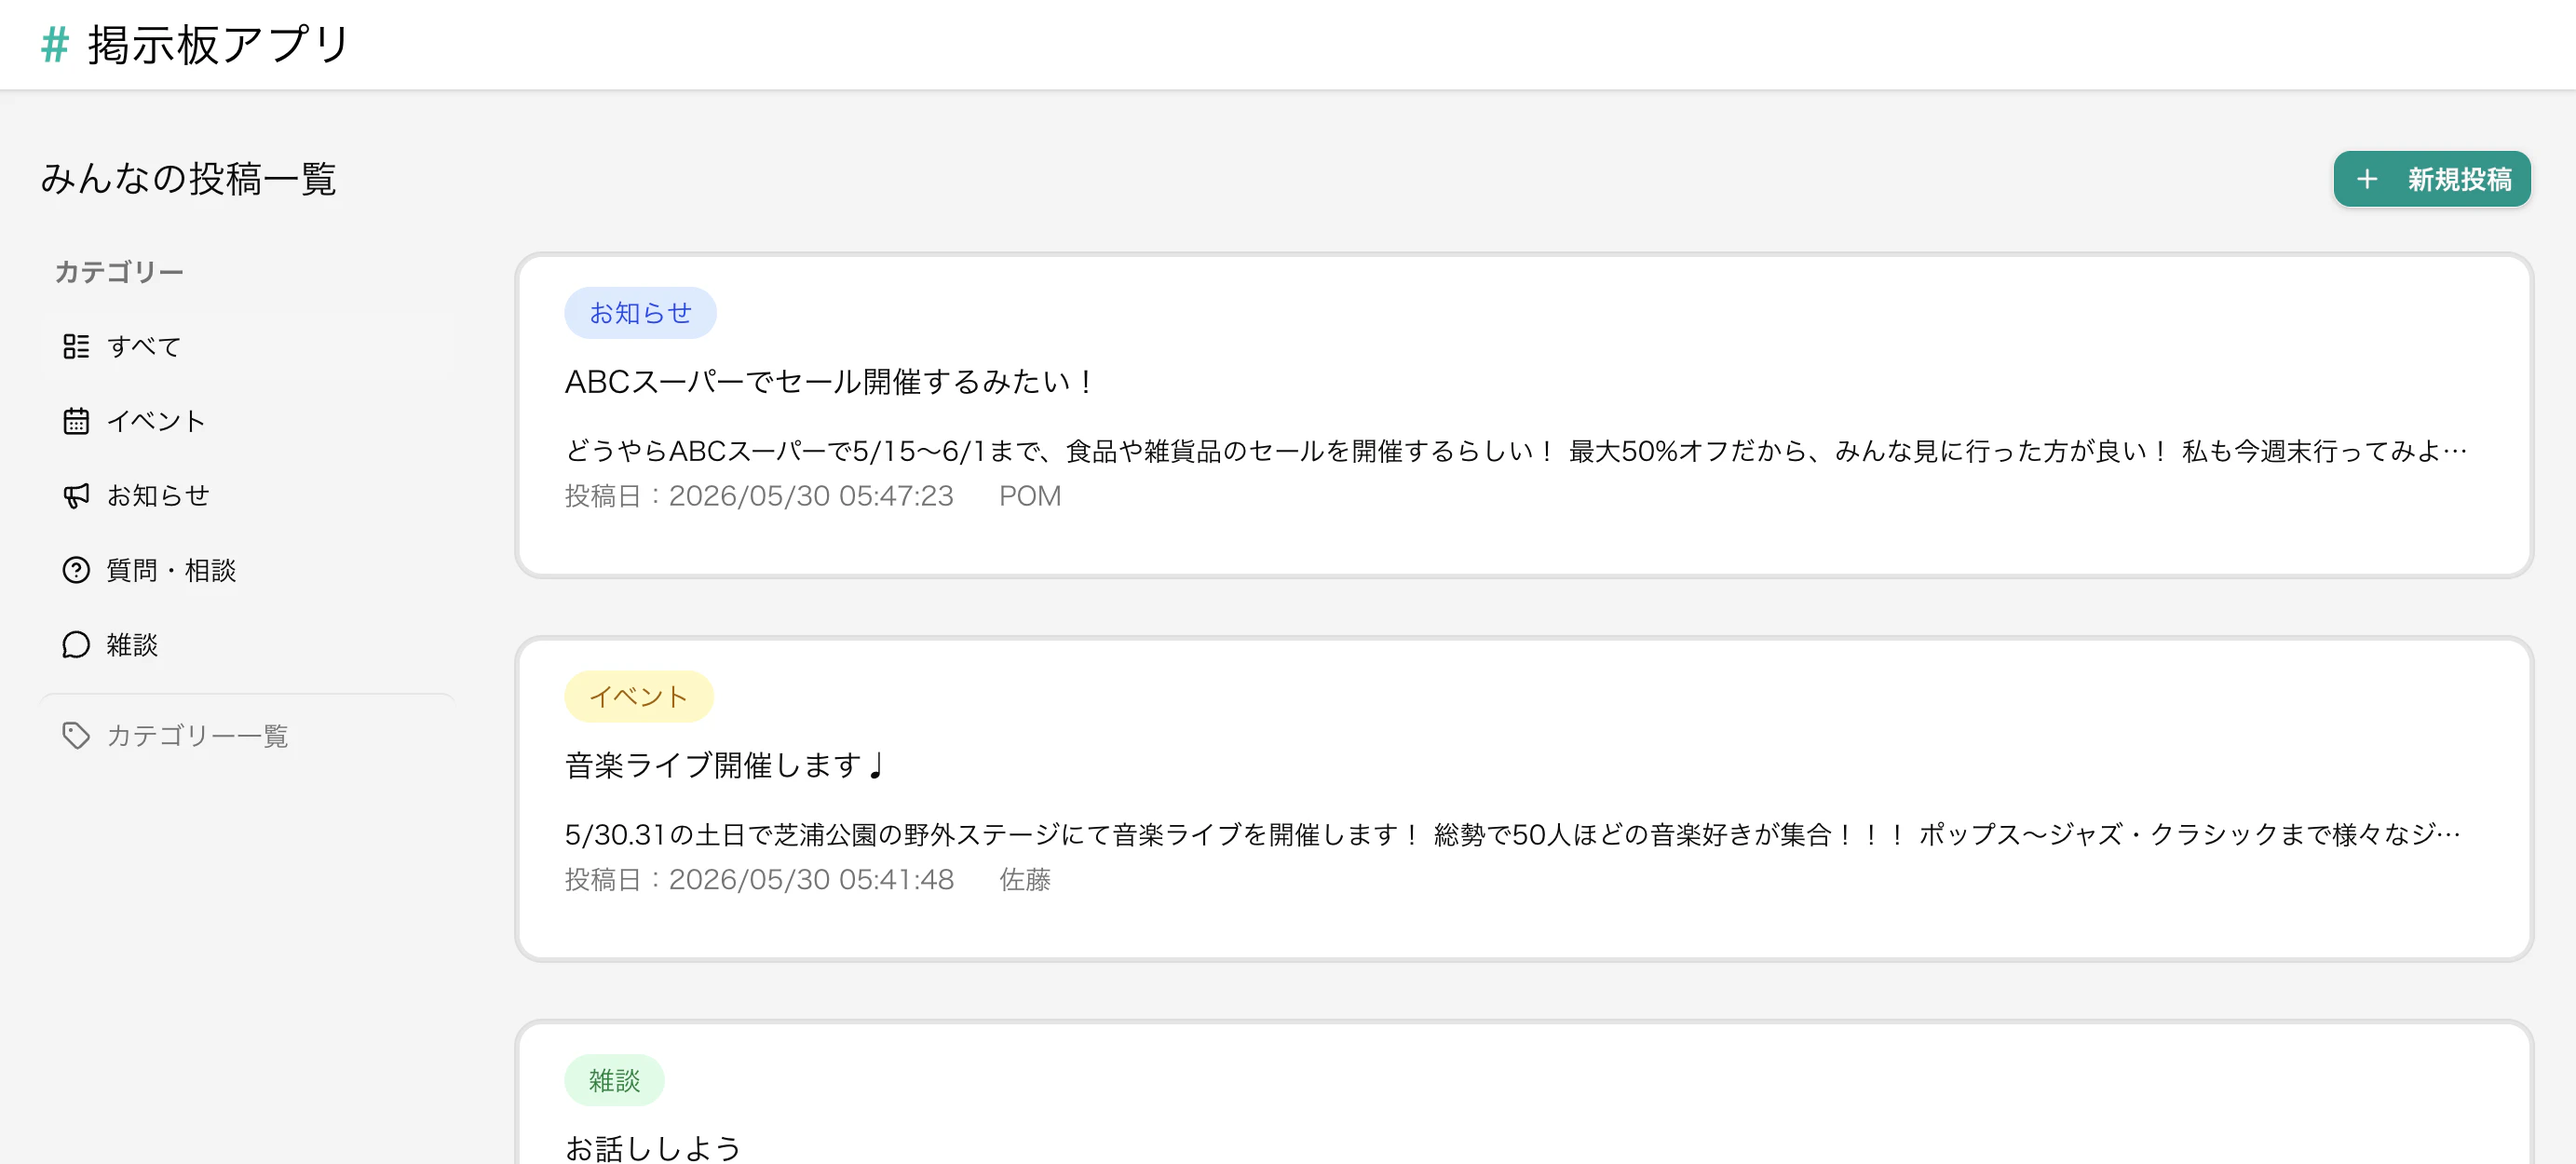Click the post body starting どうやらABCスーパーで
Screen dimensions: 2576x1164
(x=1515, y=451)
